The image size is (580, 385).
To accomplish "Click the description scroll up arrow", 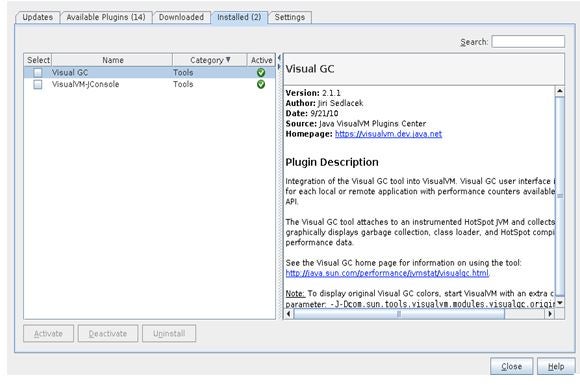I will (560, 91).
